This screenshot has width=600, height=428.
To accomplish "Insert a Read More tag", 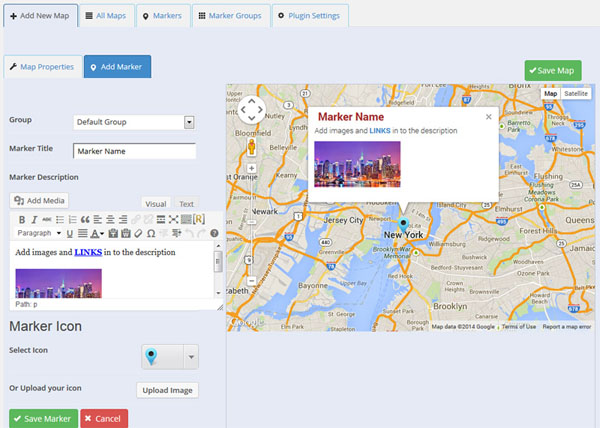I will coord(161,220).
